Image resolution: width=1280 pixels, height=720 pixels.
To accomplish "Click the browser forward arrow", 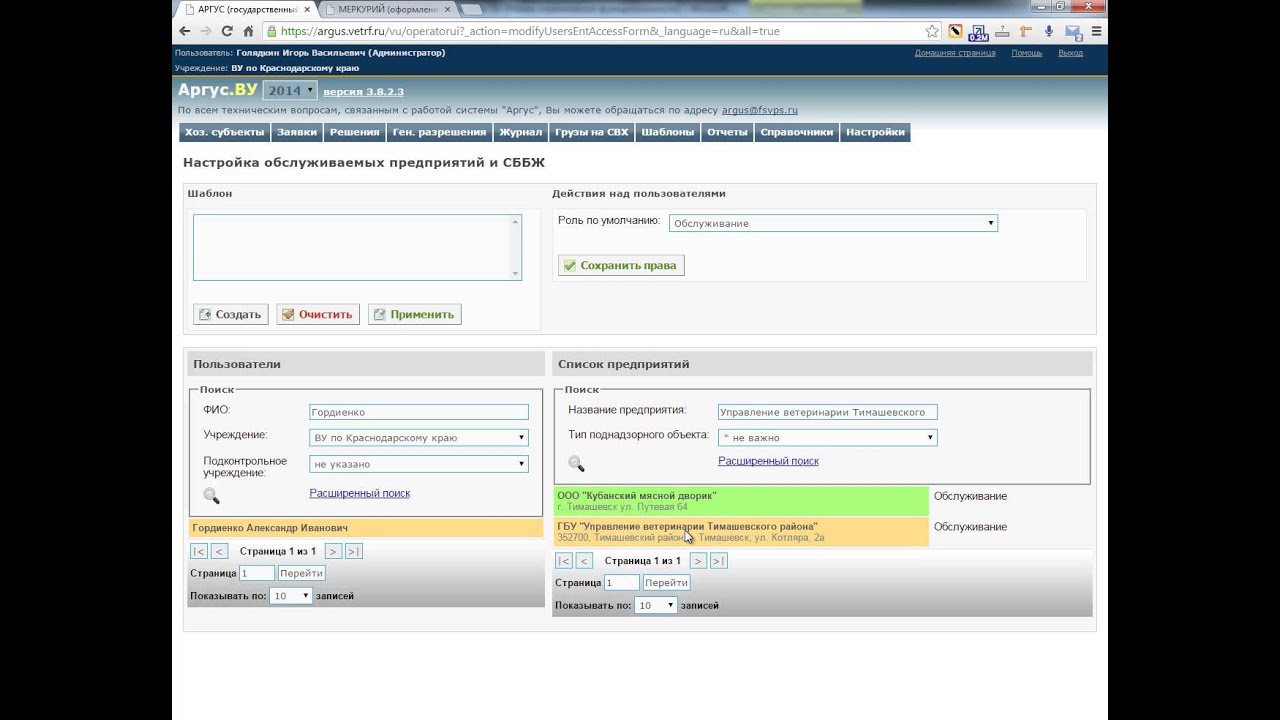I will 206,31.
